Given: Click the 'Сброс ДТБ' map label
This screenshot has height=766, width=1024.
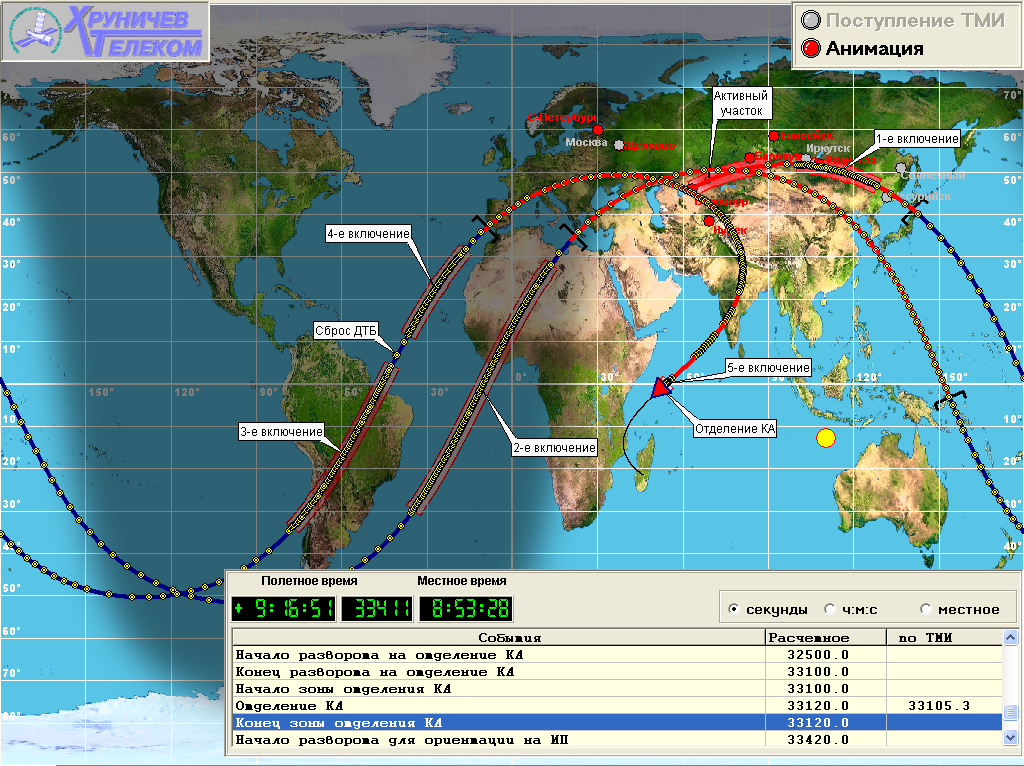Looking at the screenshot, I should click(x=345, y=330).
